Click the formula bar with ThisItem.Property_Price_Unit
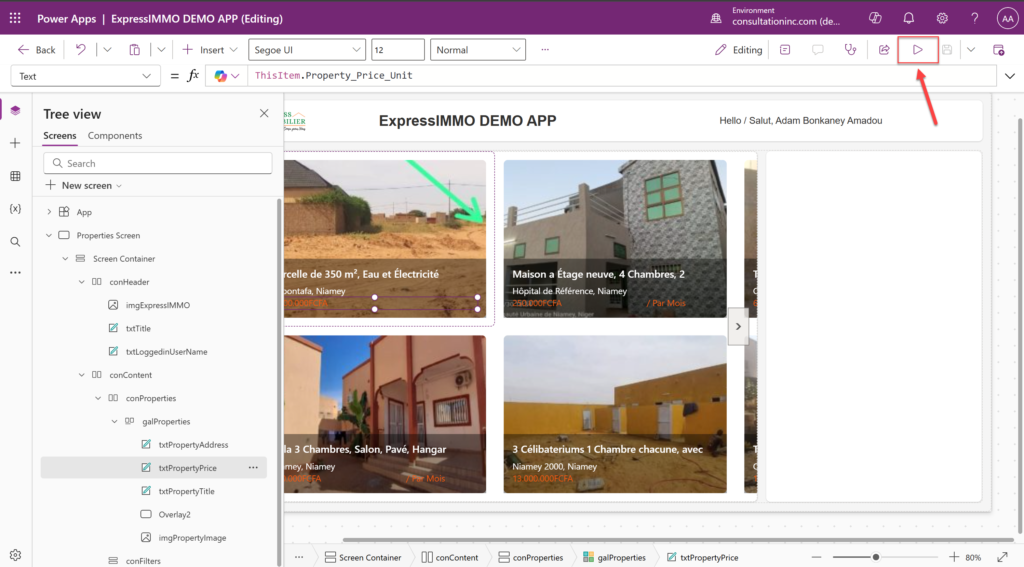Screen dimensions: 1024x567 [x=620, y=76]
